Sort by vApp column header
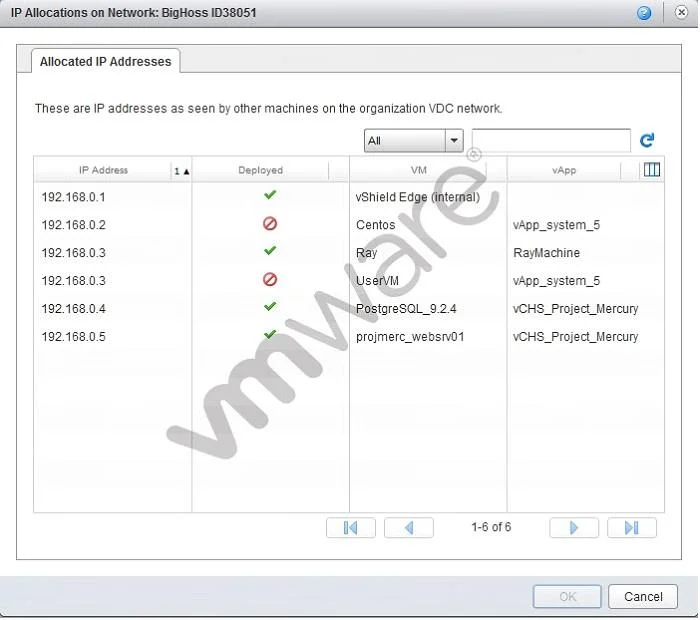The image size is (700, 620). [564, 170]
